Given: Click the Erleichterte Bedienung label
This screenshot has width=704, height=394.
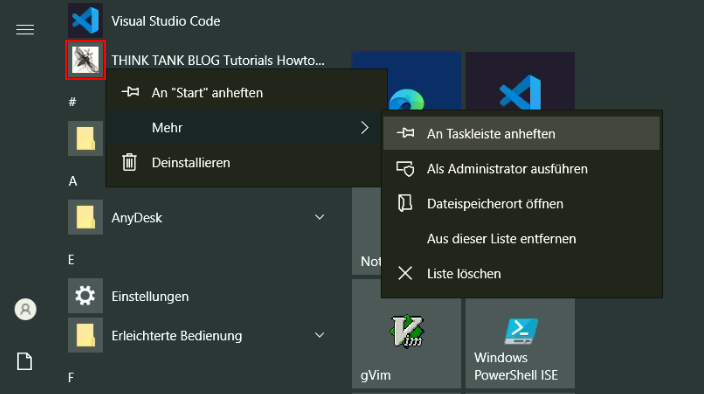Looking at the screenshot, I should point(176,336).
